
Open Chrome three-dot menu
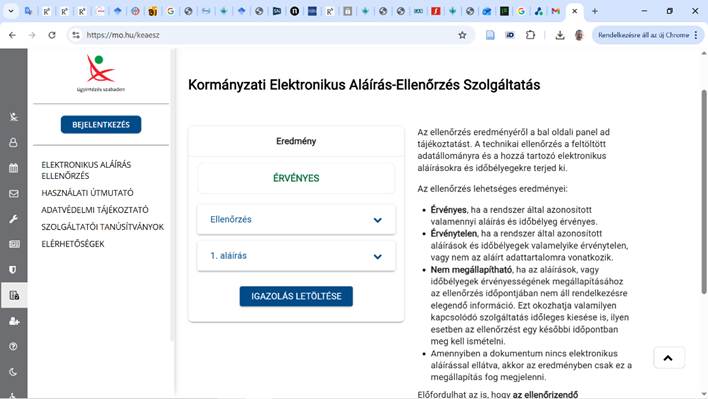click(696, 35)
